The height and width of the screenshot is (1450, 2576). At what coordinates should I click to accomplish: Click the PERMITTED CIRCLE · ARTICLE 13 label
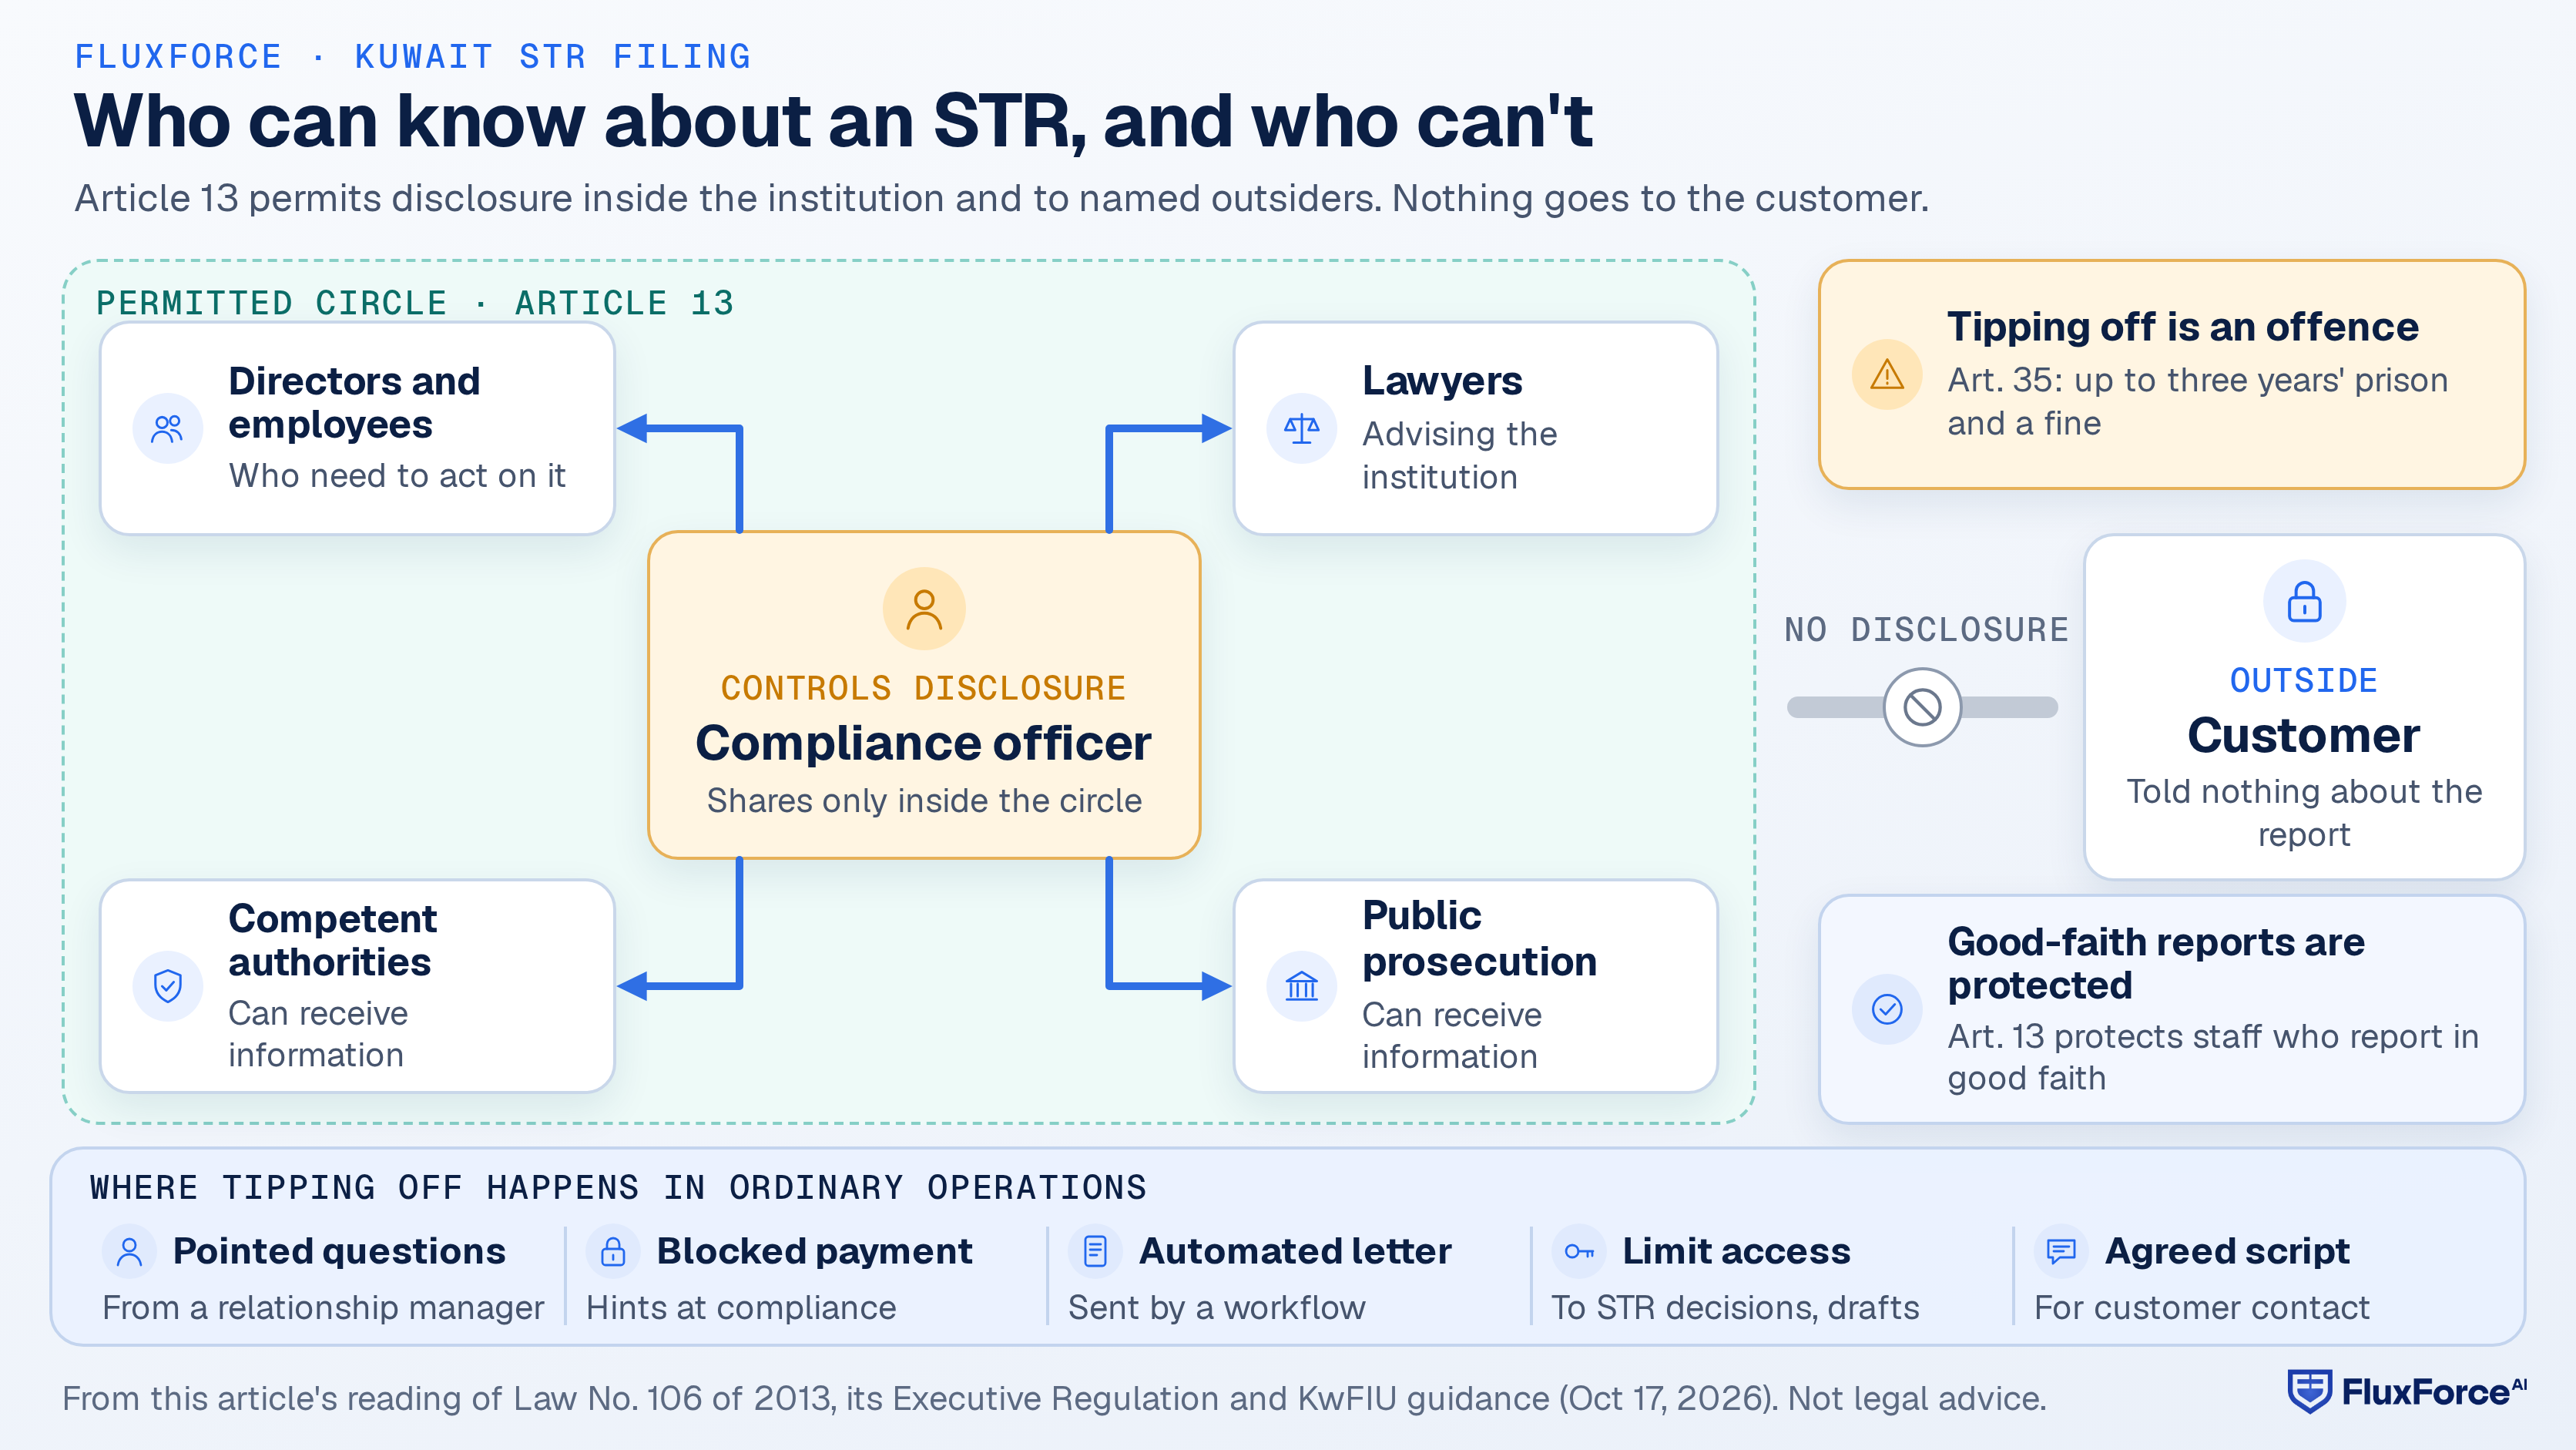pos(415,302)
